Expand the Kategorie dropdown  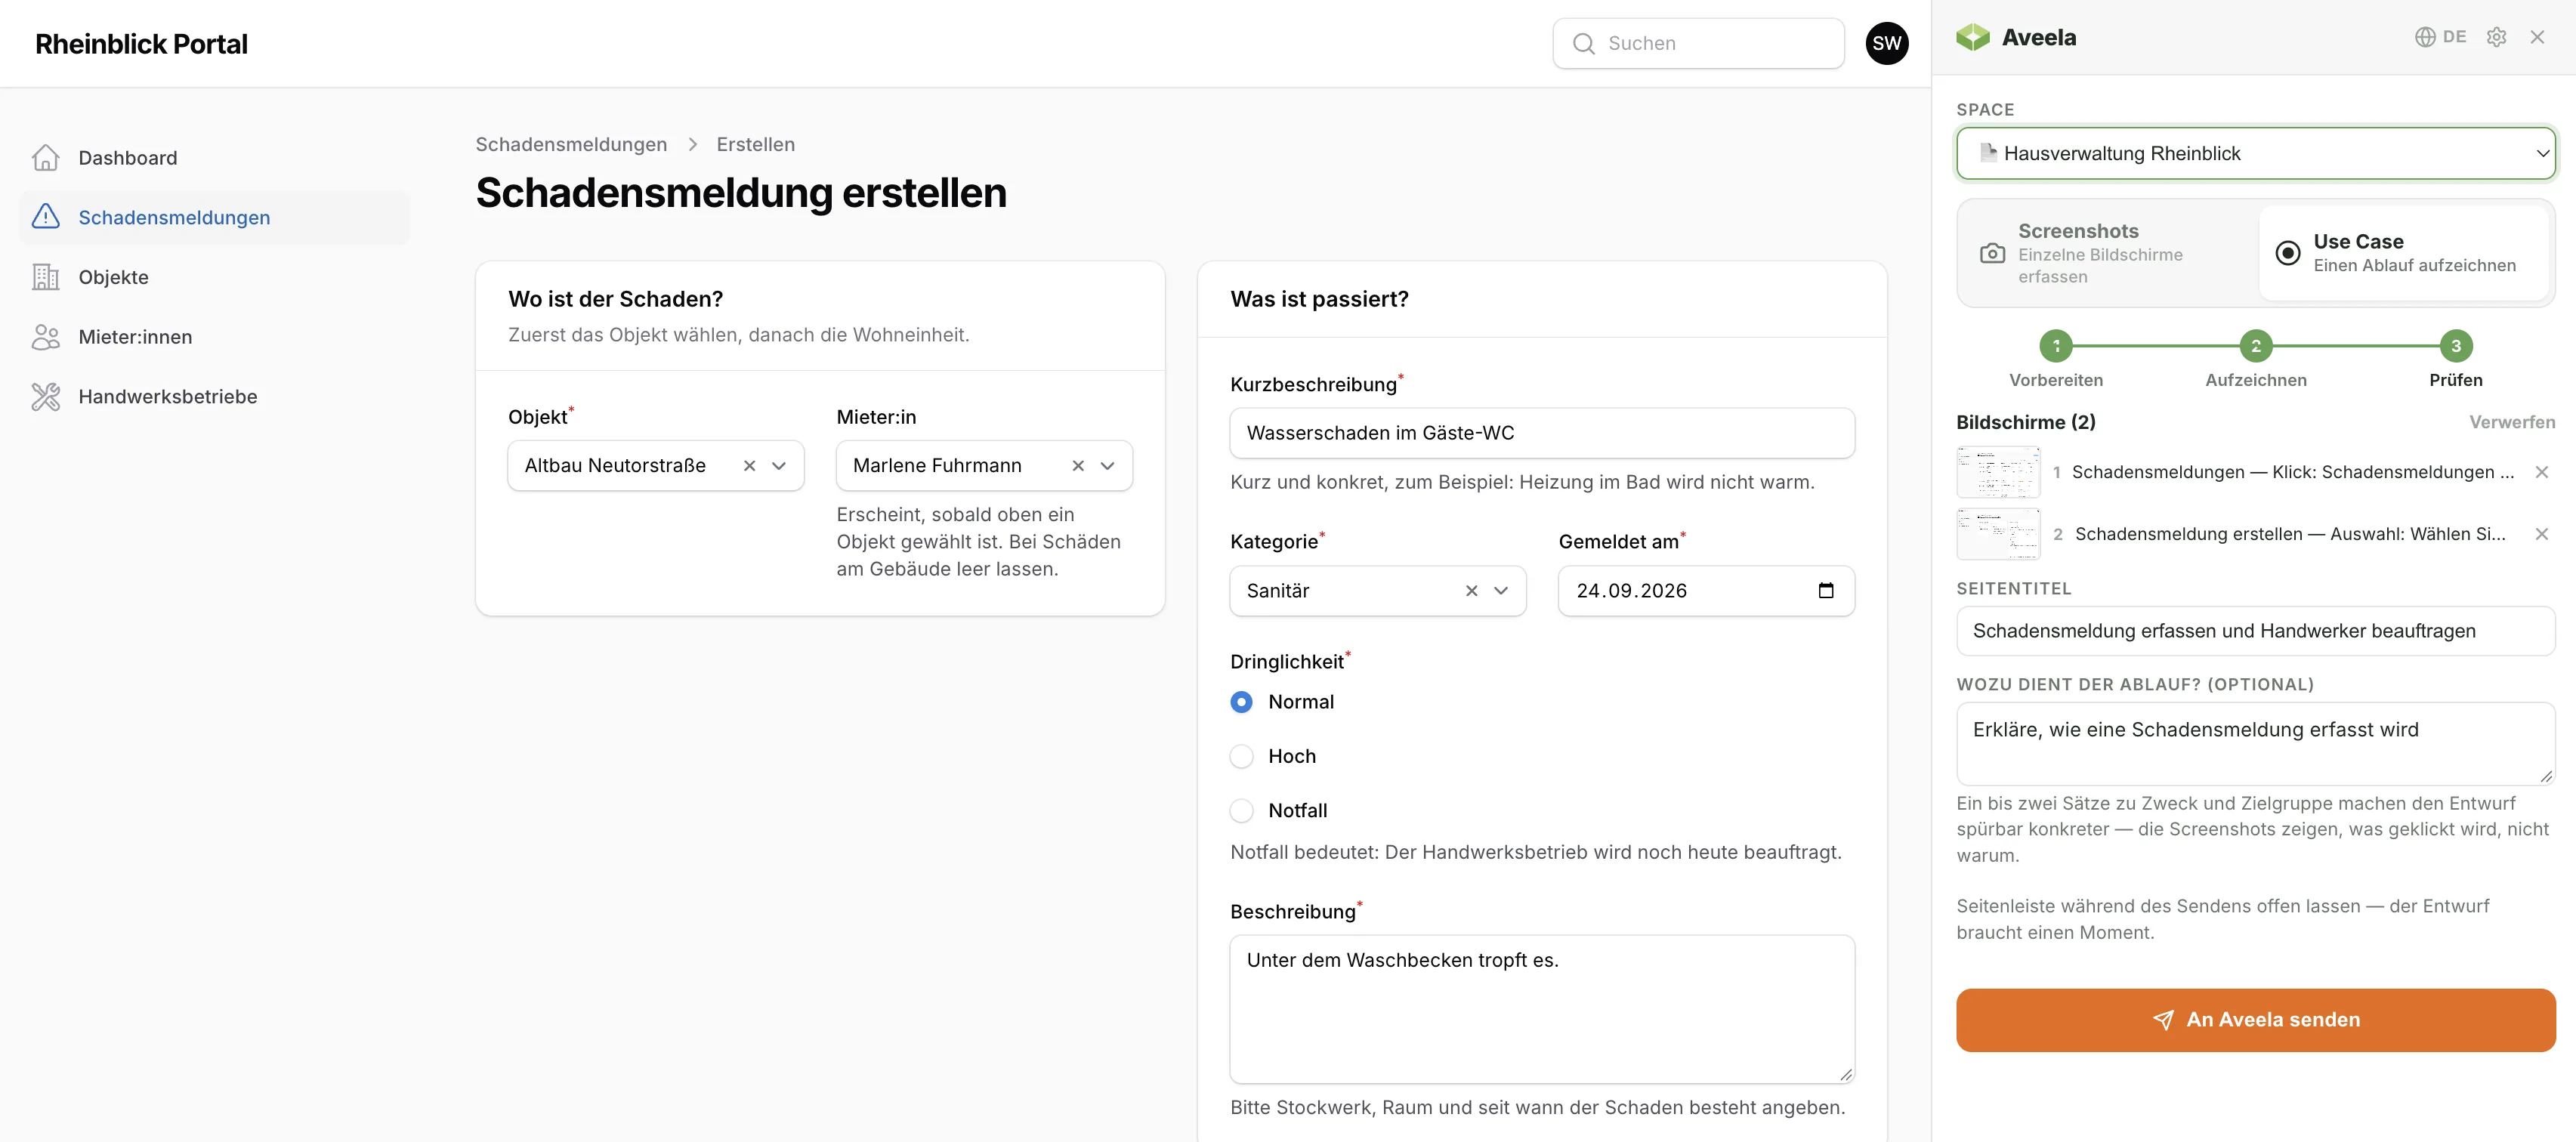pos(1501,591)
